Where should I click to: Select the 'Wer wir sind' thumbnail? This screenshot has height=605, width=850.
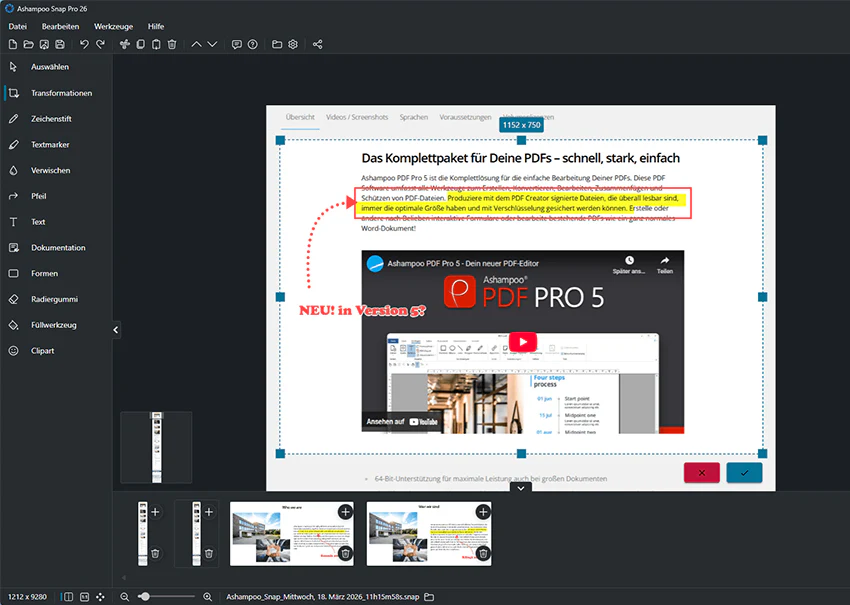tap(429, 533)
